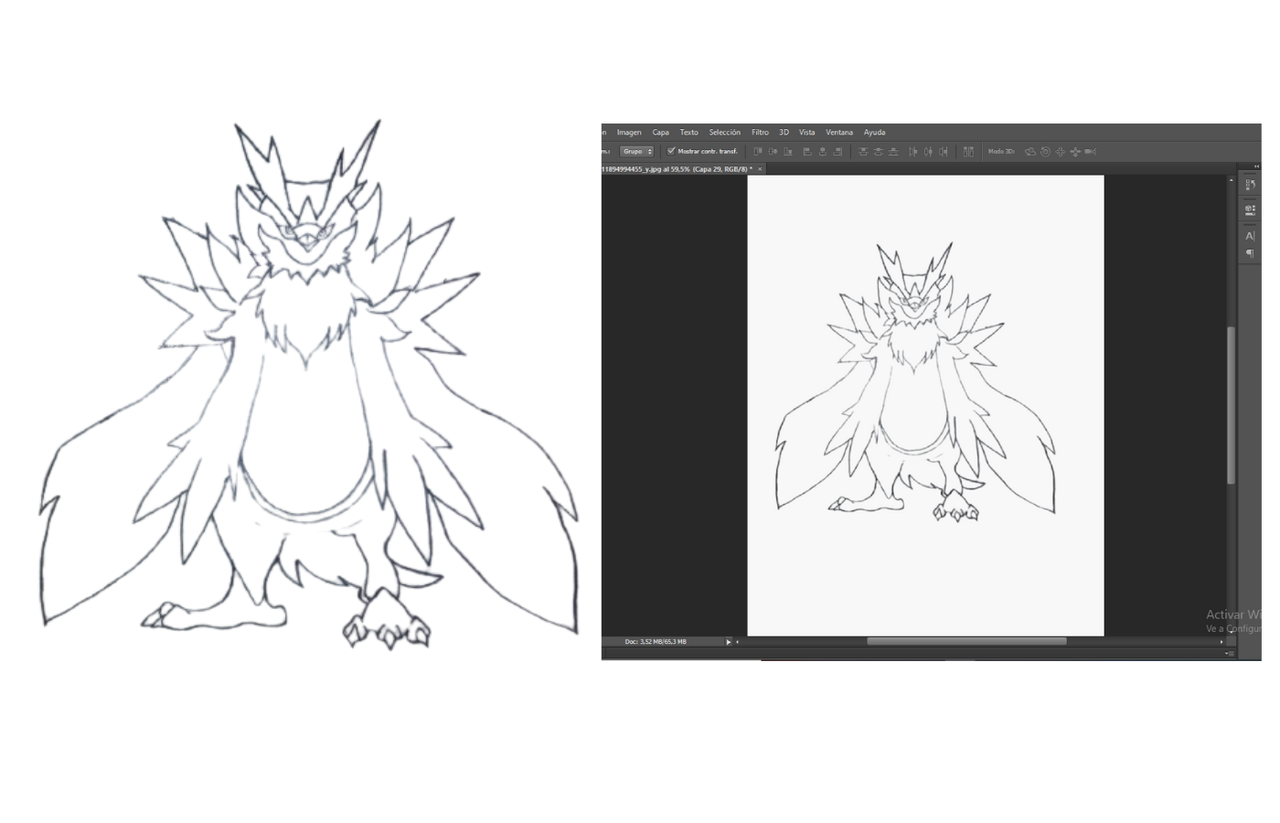Close the _y.jpg document tab

pyautogui.click(x=760, y=169)
